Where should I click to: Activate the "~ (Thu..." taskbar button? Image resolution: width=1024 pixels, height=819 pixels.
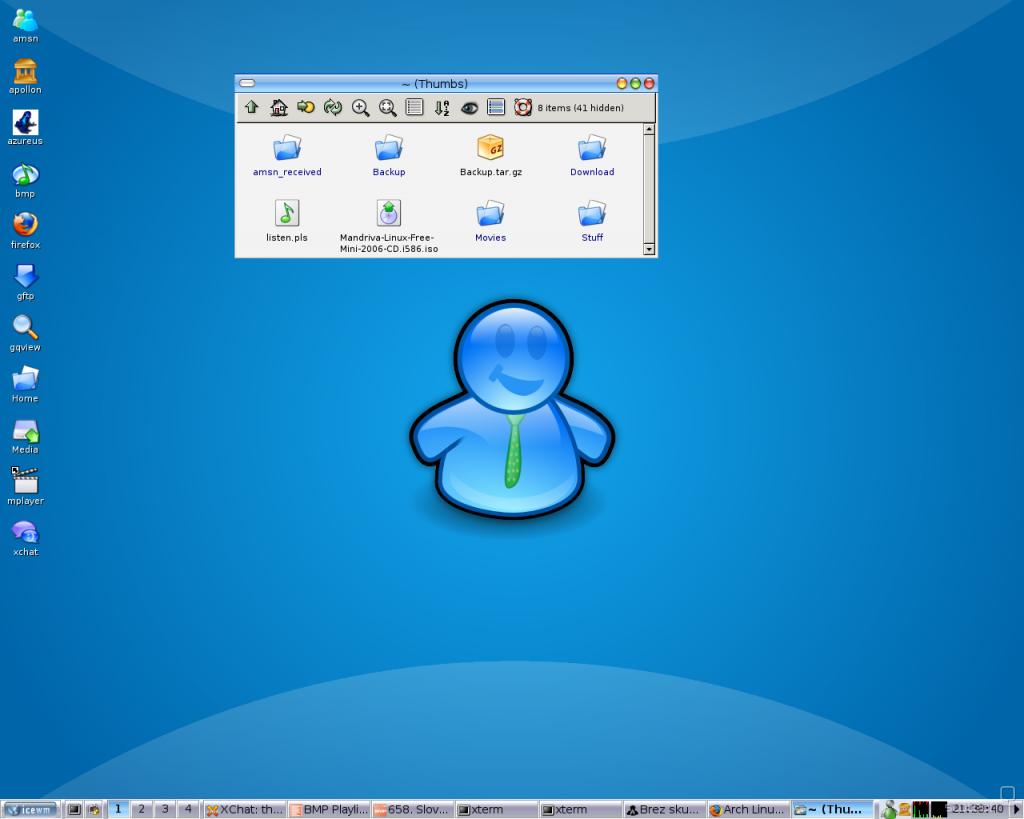(x=832, y=810)
